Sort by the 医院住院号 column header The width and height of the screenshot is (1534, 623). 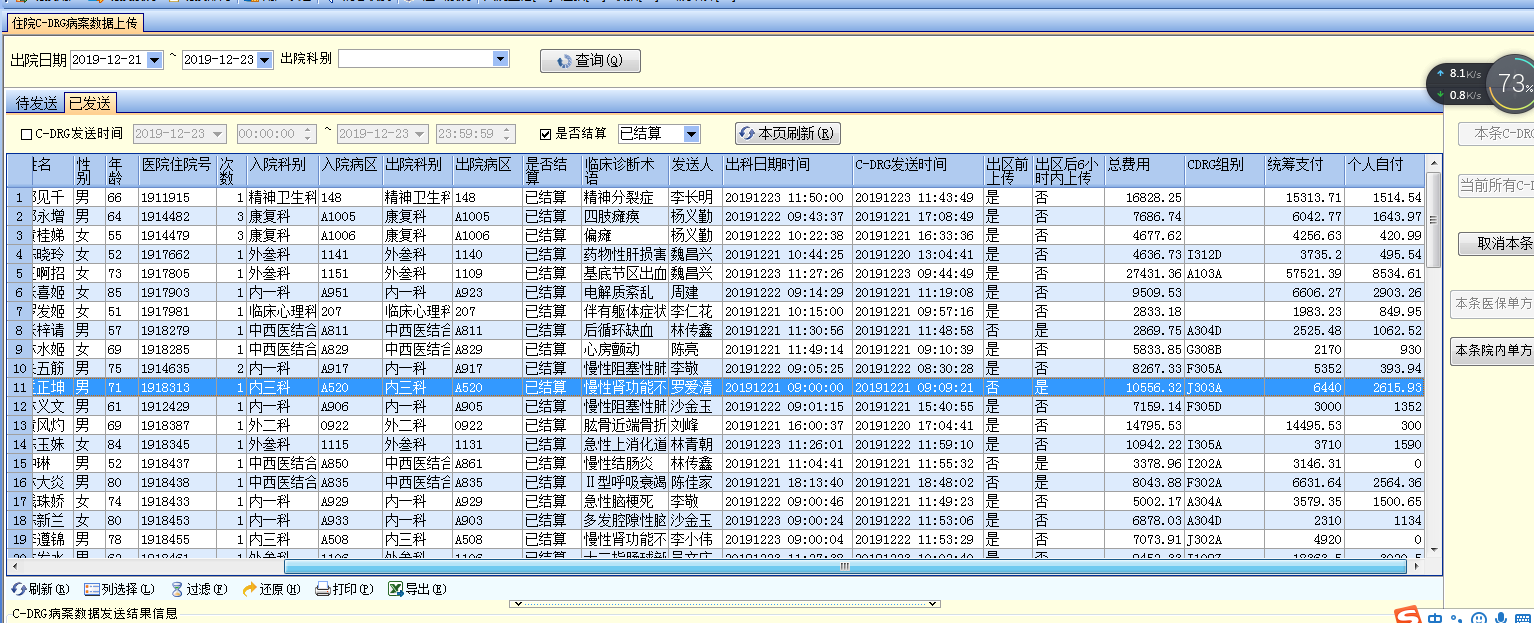(177, 170)
